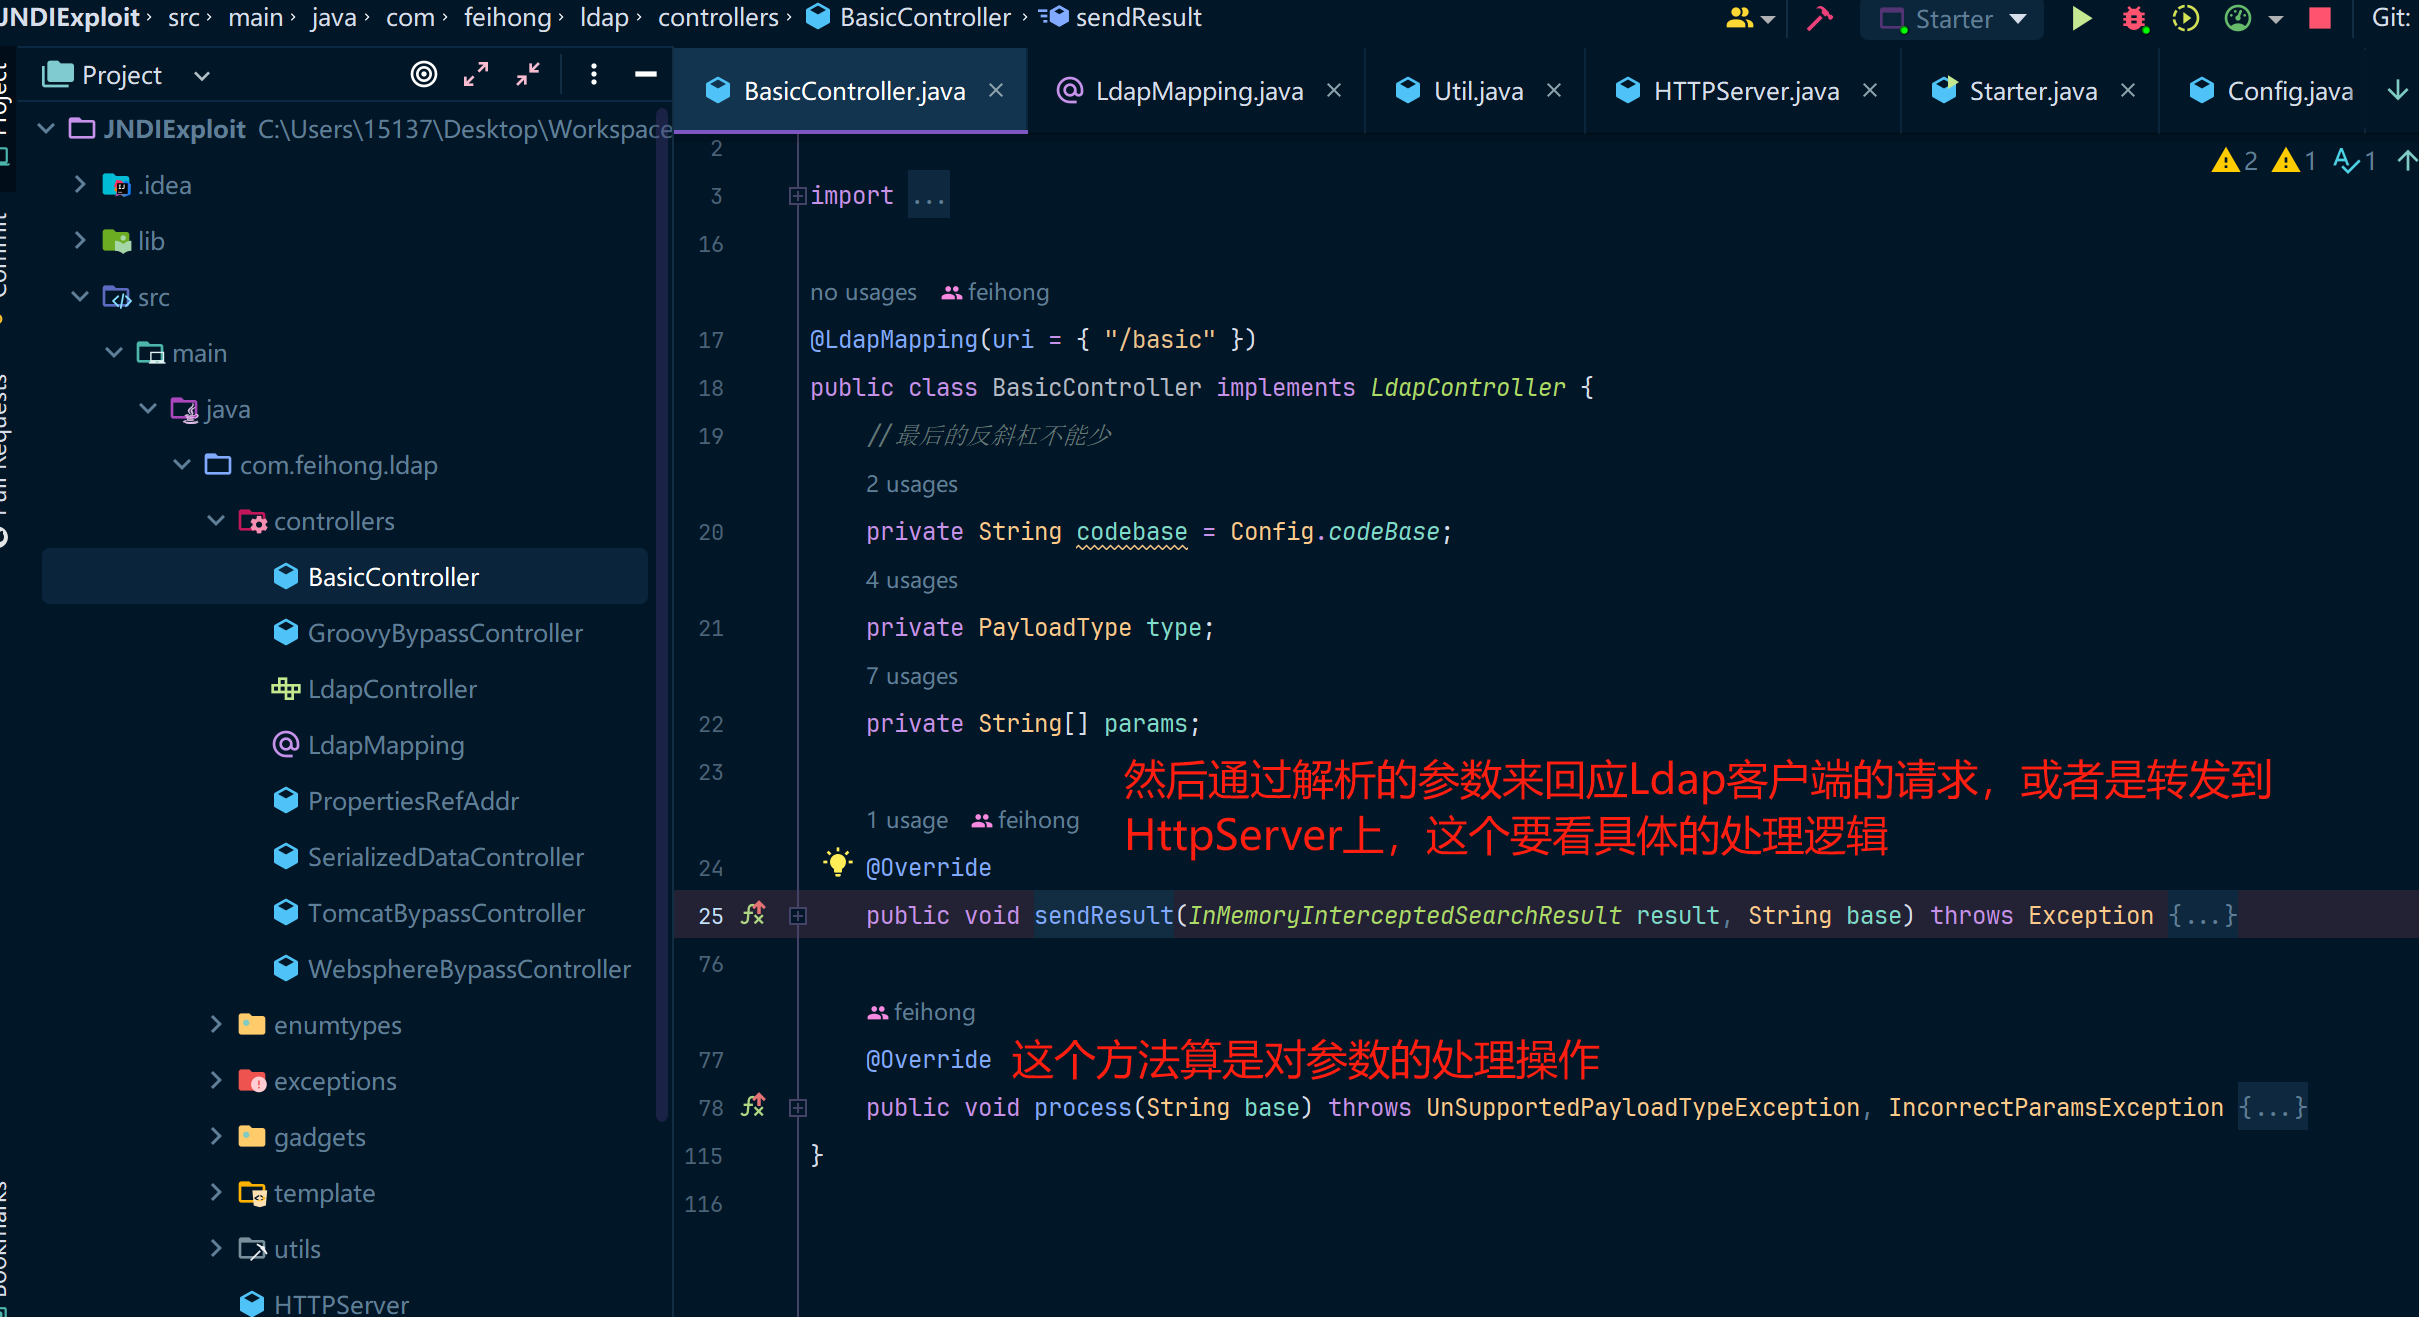This screenshot has height=1317, width=2419.
Task: Open PropertiesRefAddr class in tree
Action: pos(413,801)
